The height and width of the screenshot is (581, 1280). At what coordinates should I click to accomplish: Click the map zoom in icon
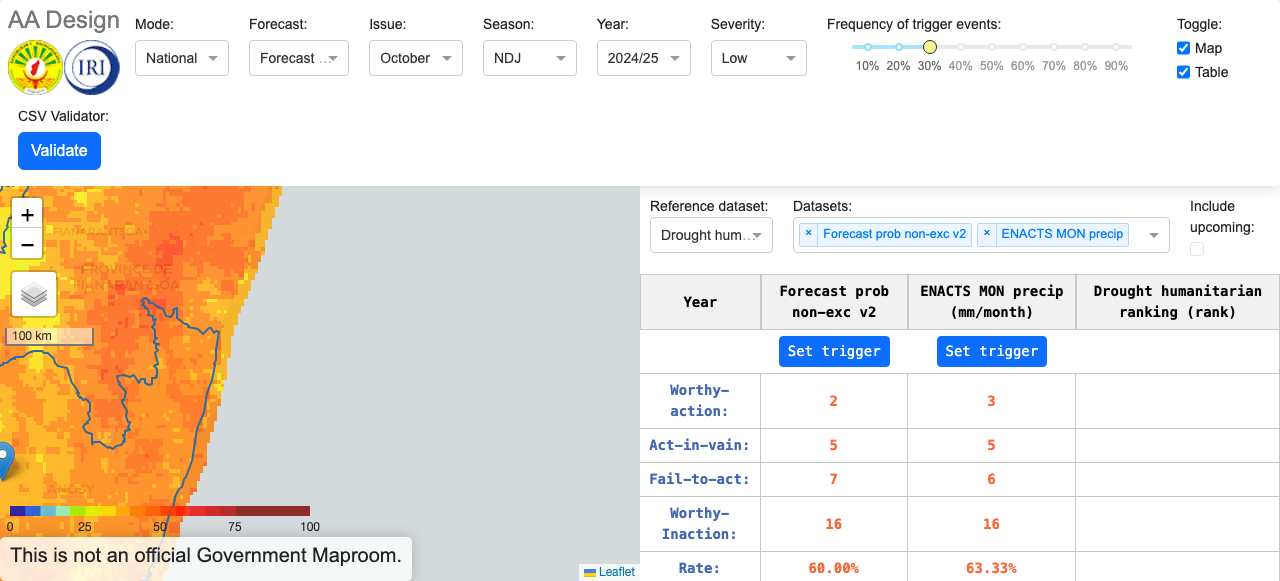(x=27, y=214)
